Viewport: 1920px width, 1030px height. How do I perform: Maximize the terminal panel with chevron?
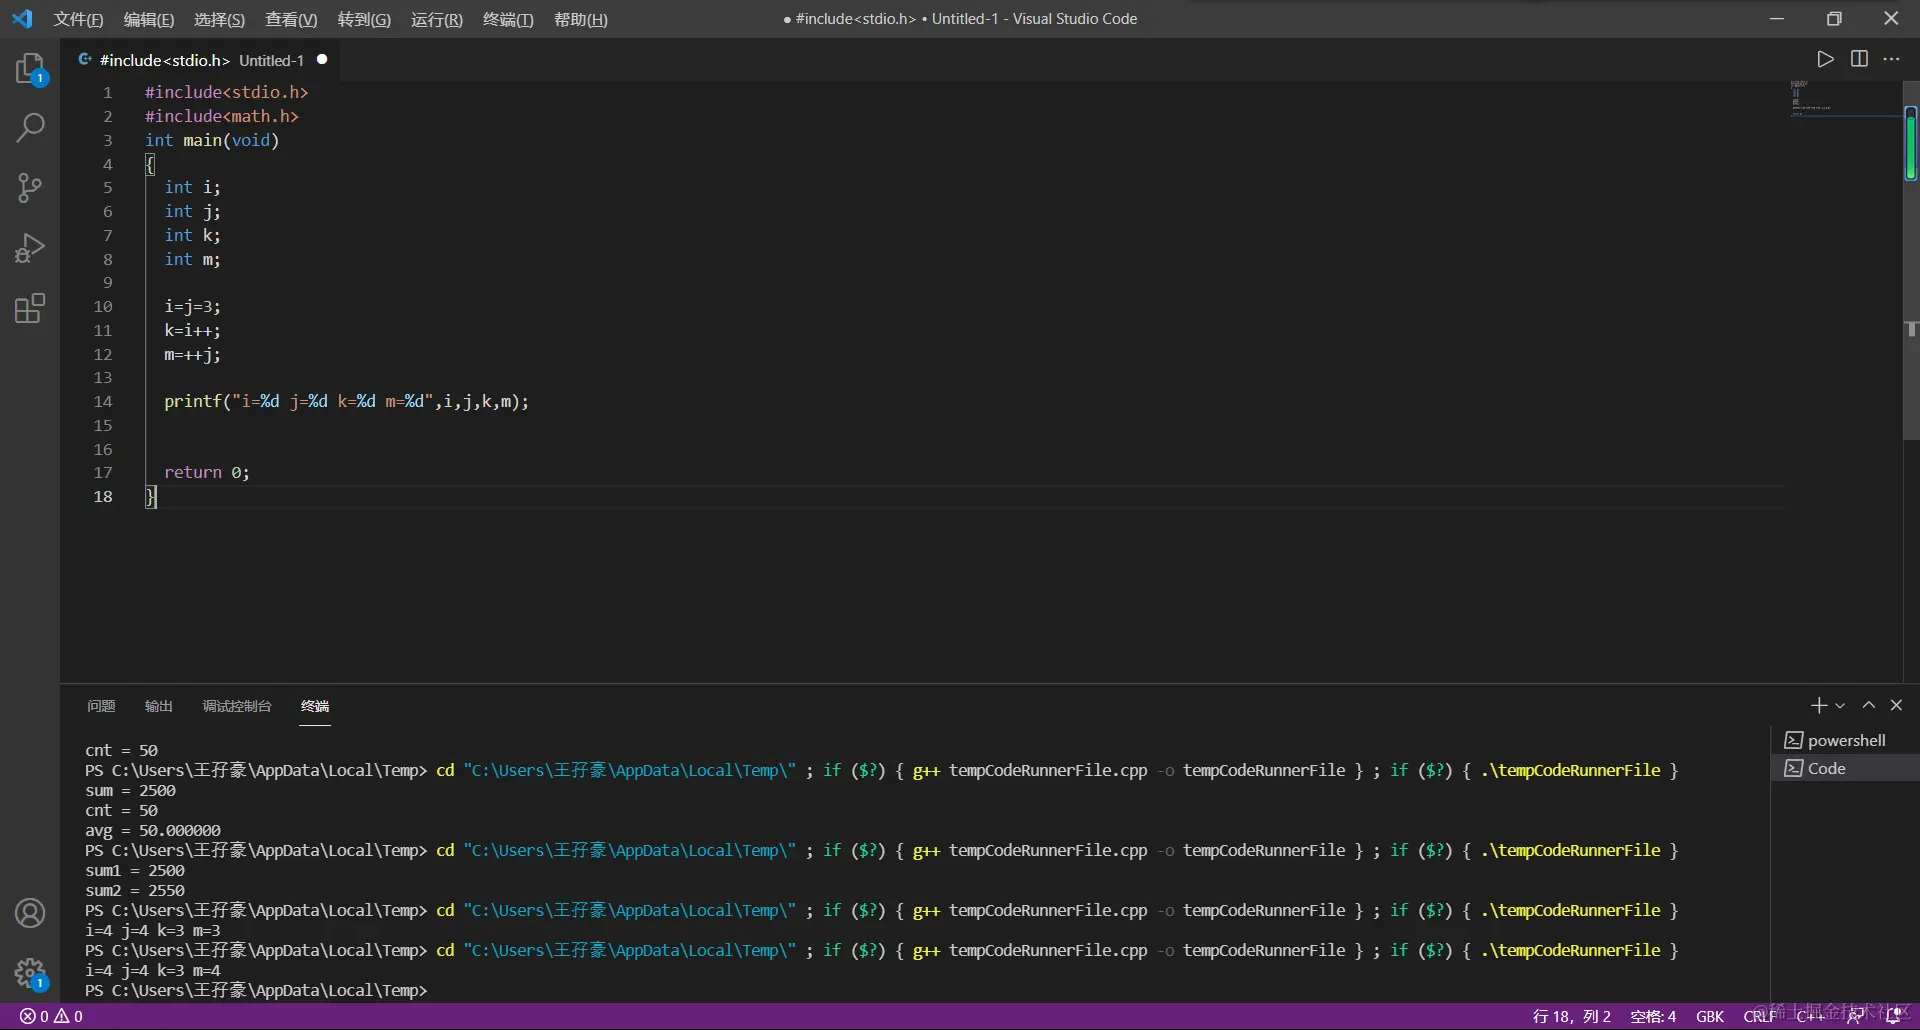tap(1868, 706)
